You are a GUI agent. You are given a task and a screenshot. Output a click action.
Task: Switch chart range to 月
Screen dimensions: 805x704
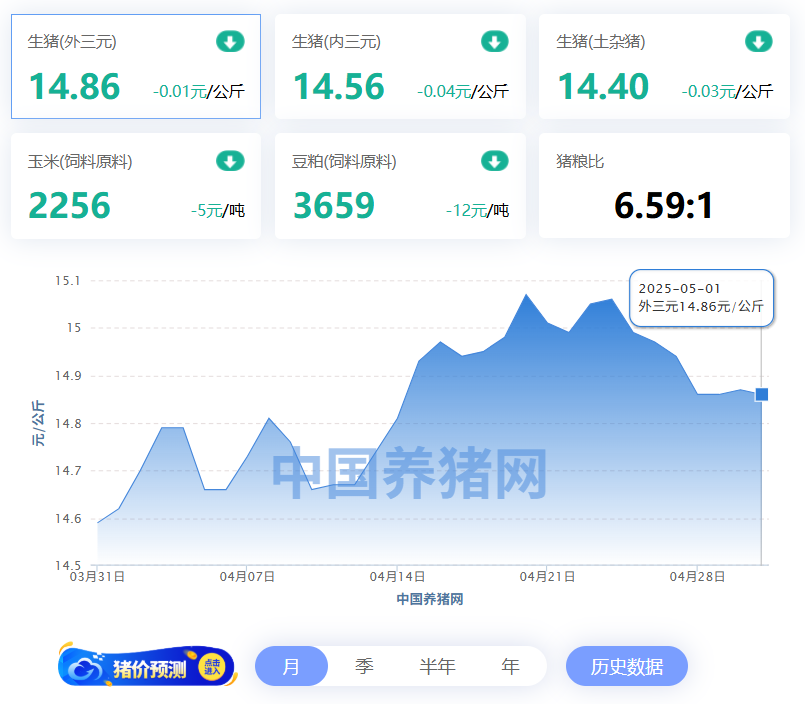click(291, 666)
